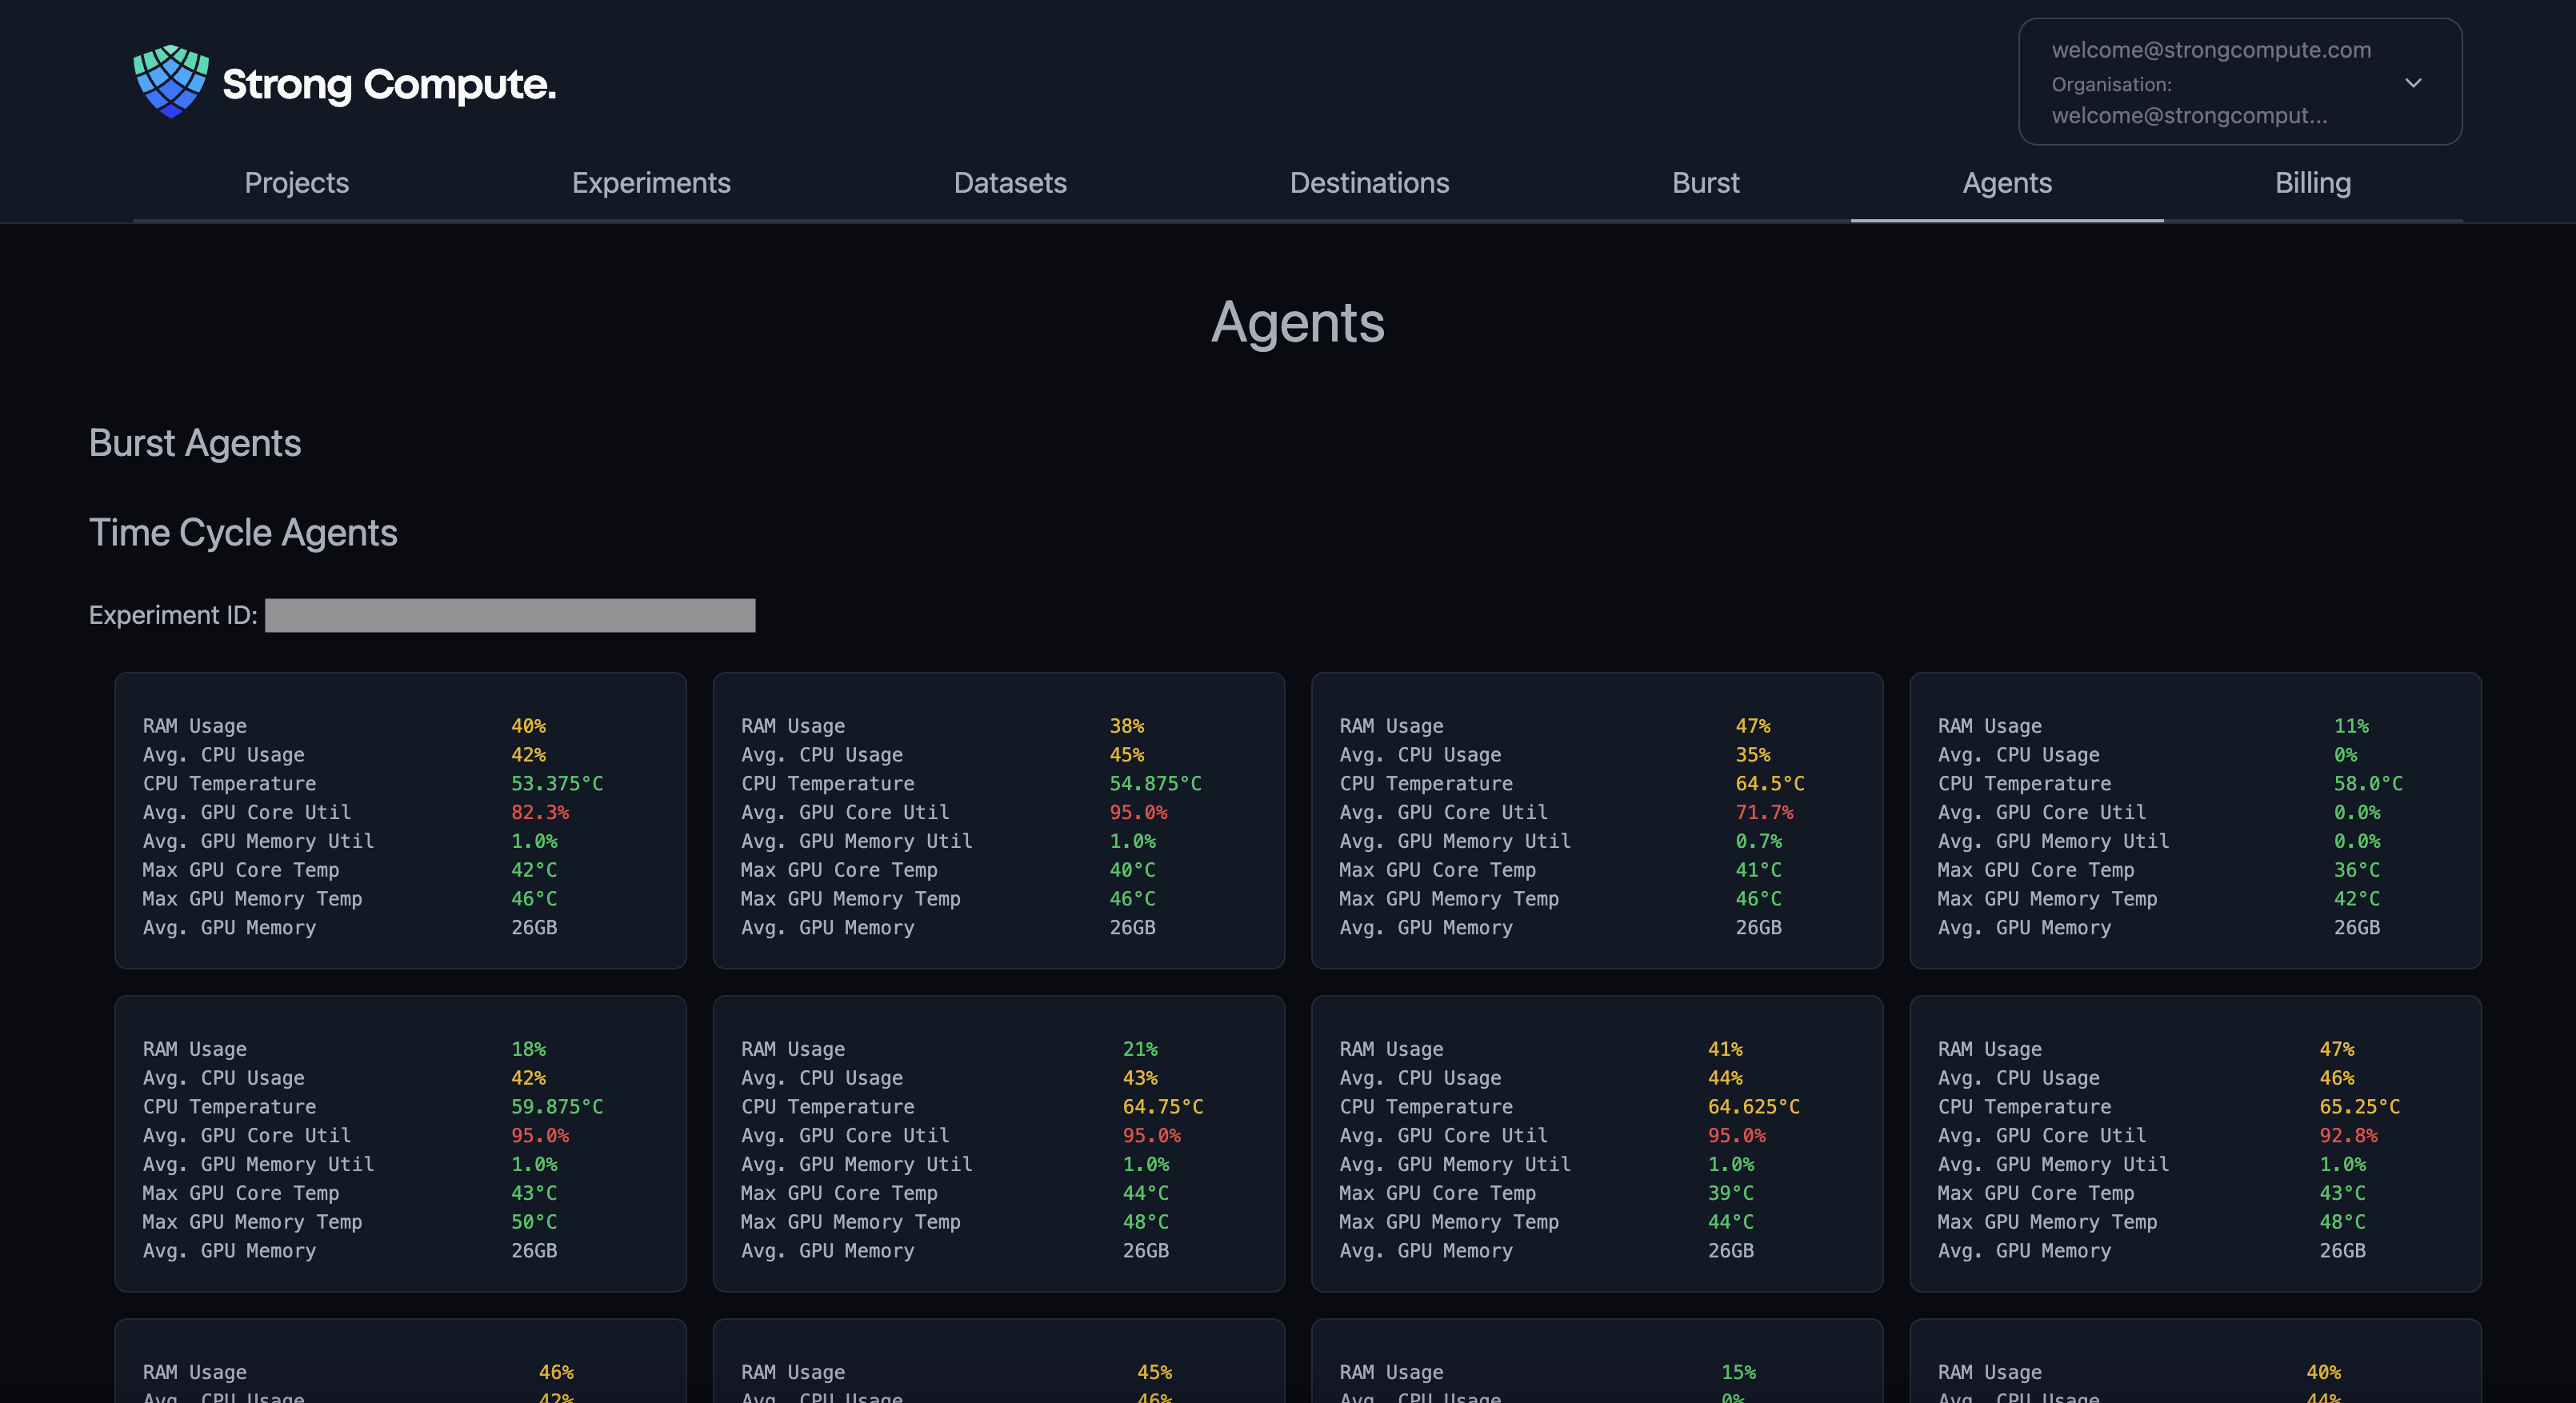Click the redacted Experiment ID field
The width and height of the screenshot is (2576, 1403).
510,615
